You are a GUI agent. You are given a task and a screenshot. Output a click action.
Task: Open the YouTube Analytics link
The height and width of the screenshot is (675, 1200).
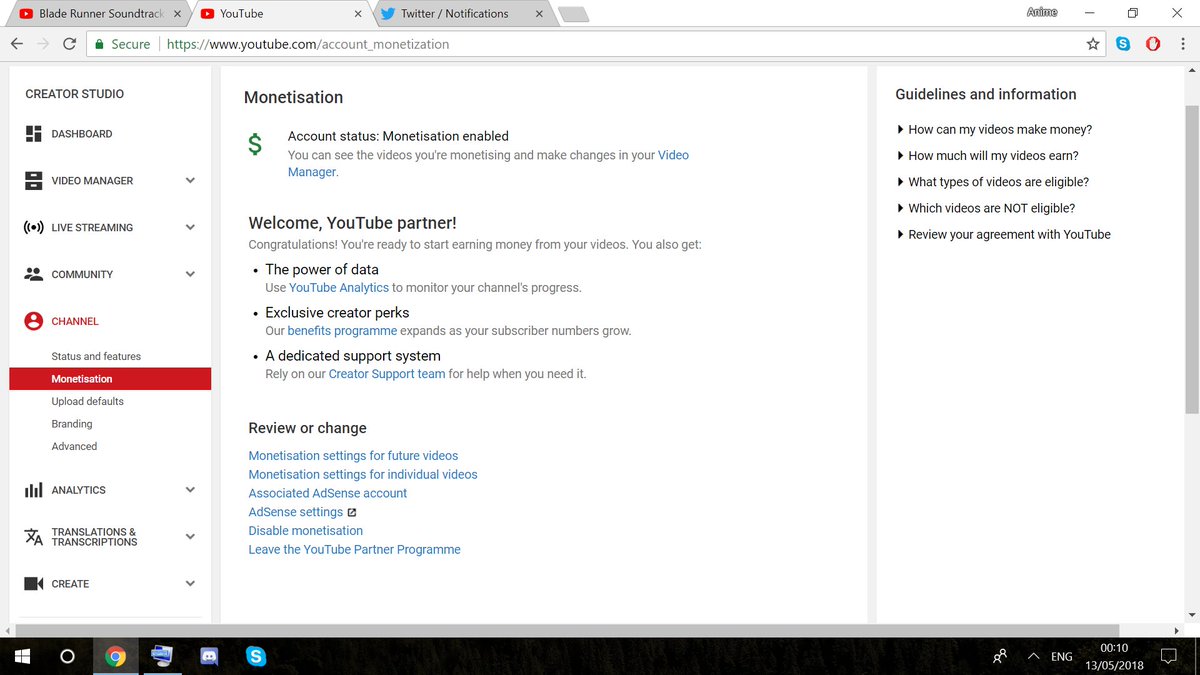(339, 287)
